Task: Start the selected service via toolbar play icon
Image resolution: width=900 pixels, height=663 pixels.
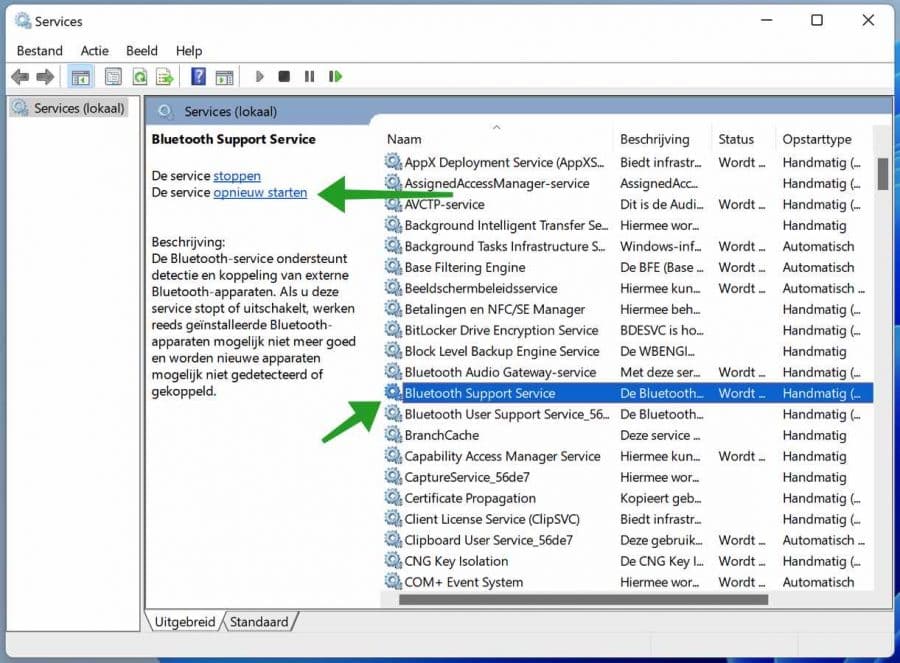Action: [259, 76]
